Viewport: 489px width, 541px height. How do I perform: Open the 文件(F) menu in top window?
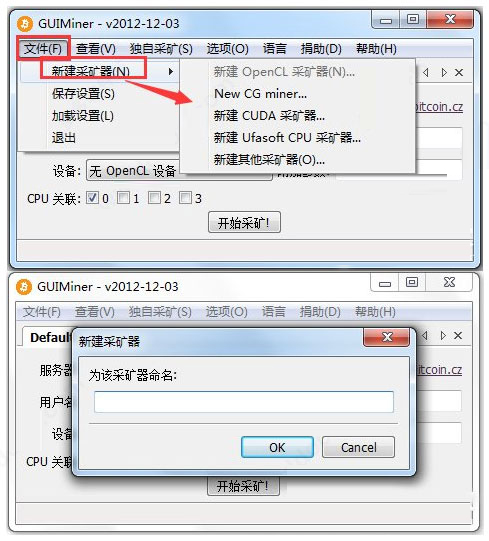tap(43, 48)
